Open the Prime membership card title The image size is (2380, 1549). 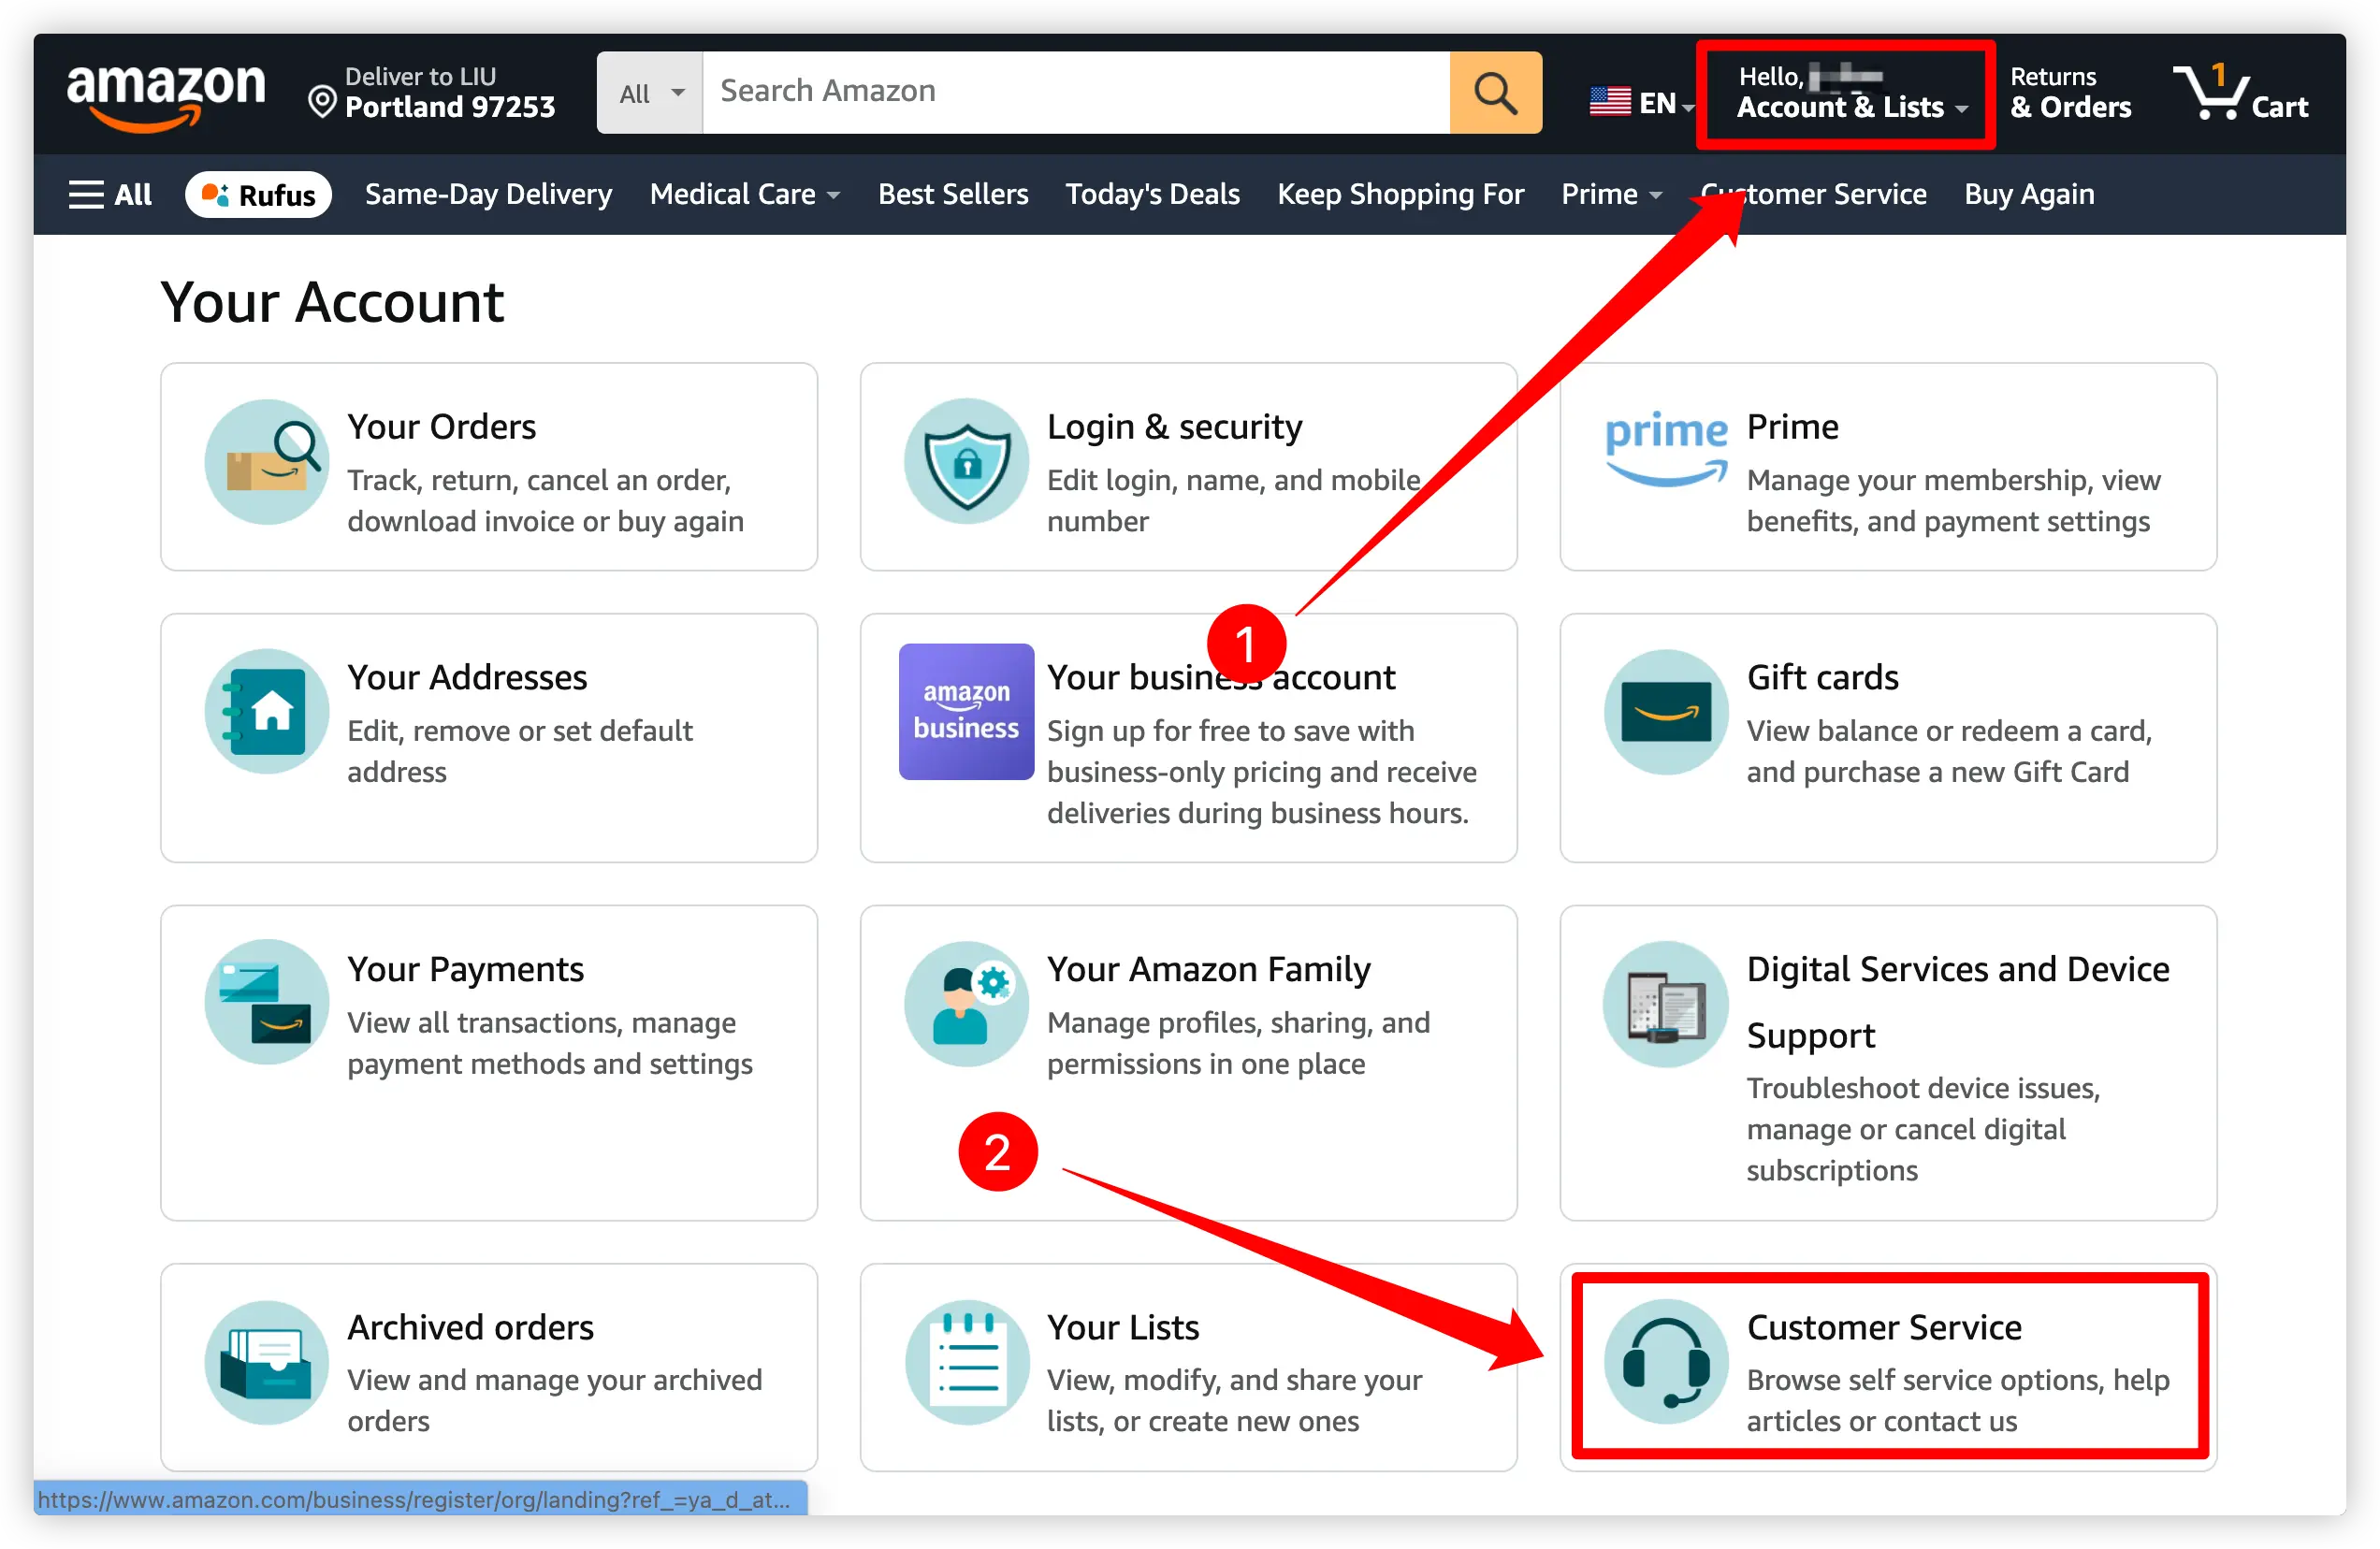coord(1792,427)
